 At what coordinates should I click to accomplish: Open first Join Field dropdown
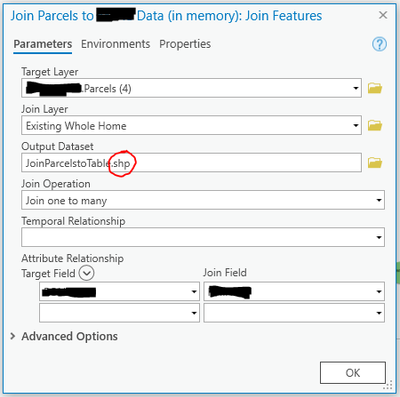294,292
